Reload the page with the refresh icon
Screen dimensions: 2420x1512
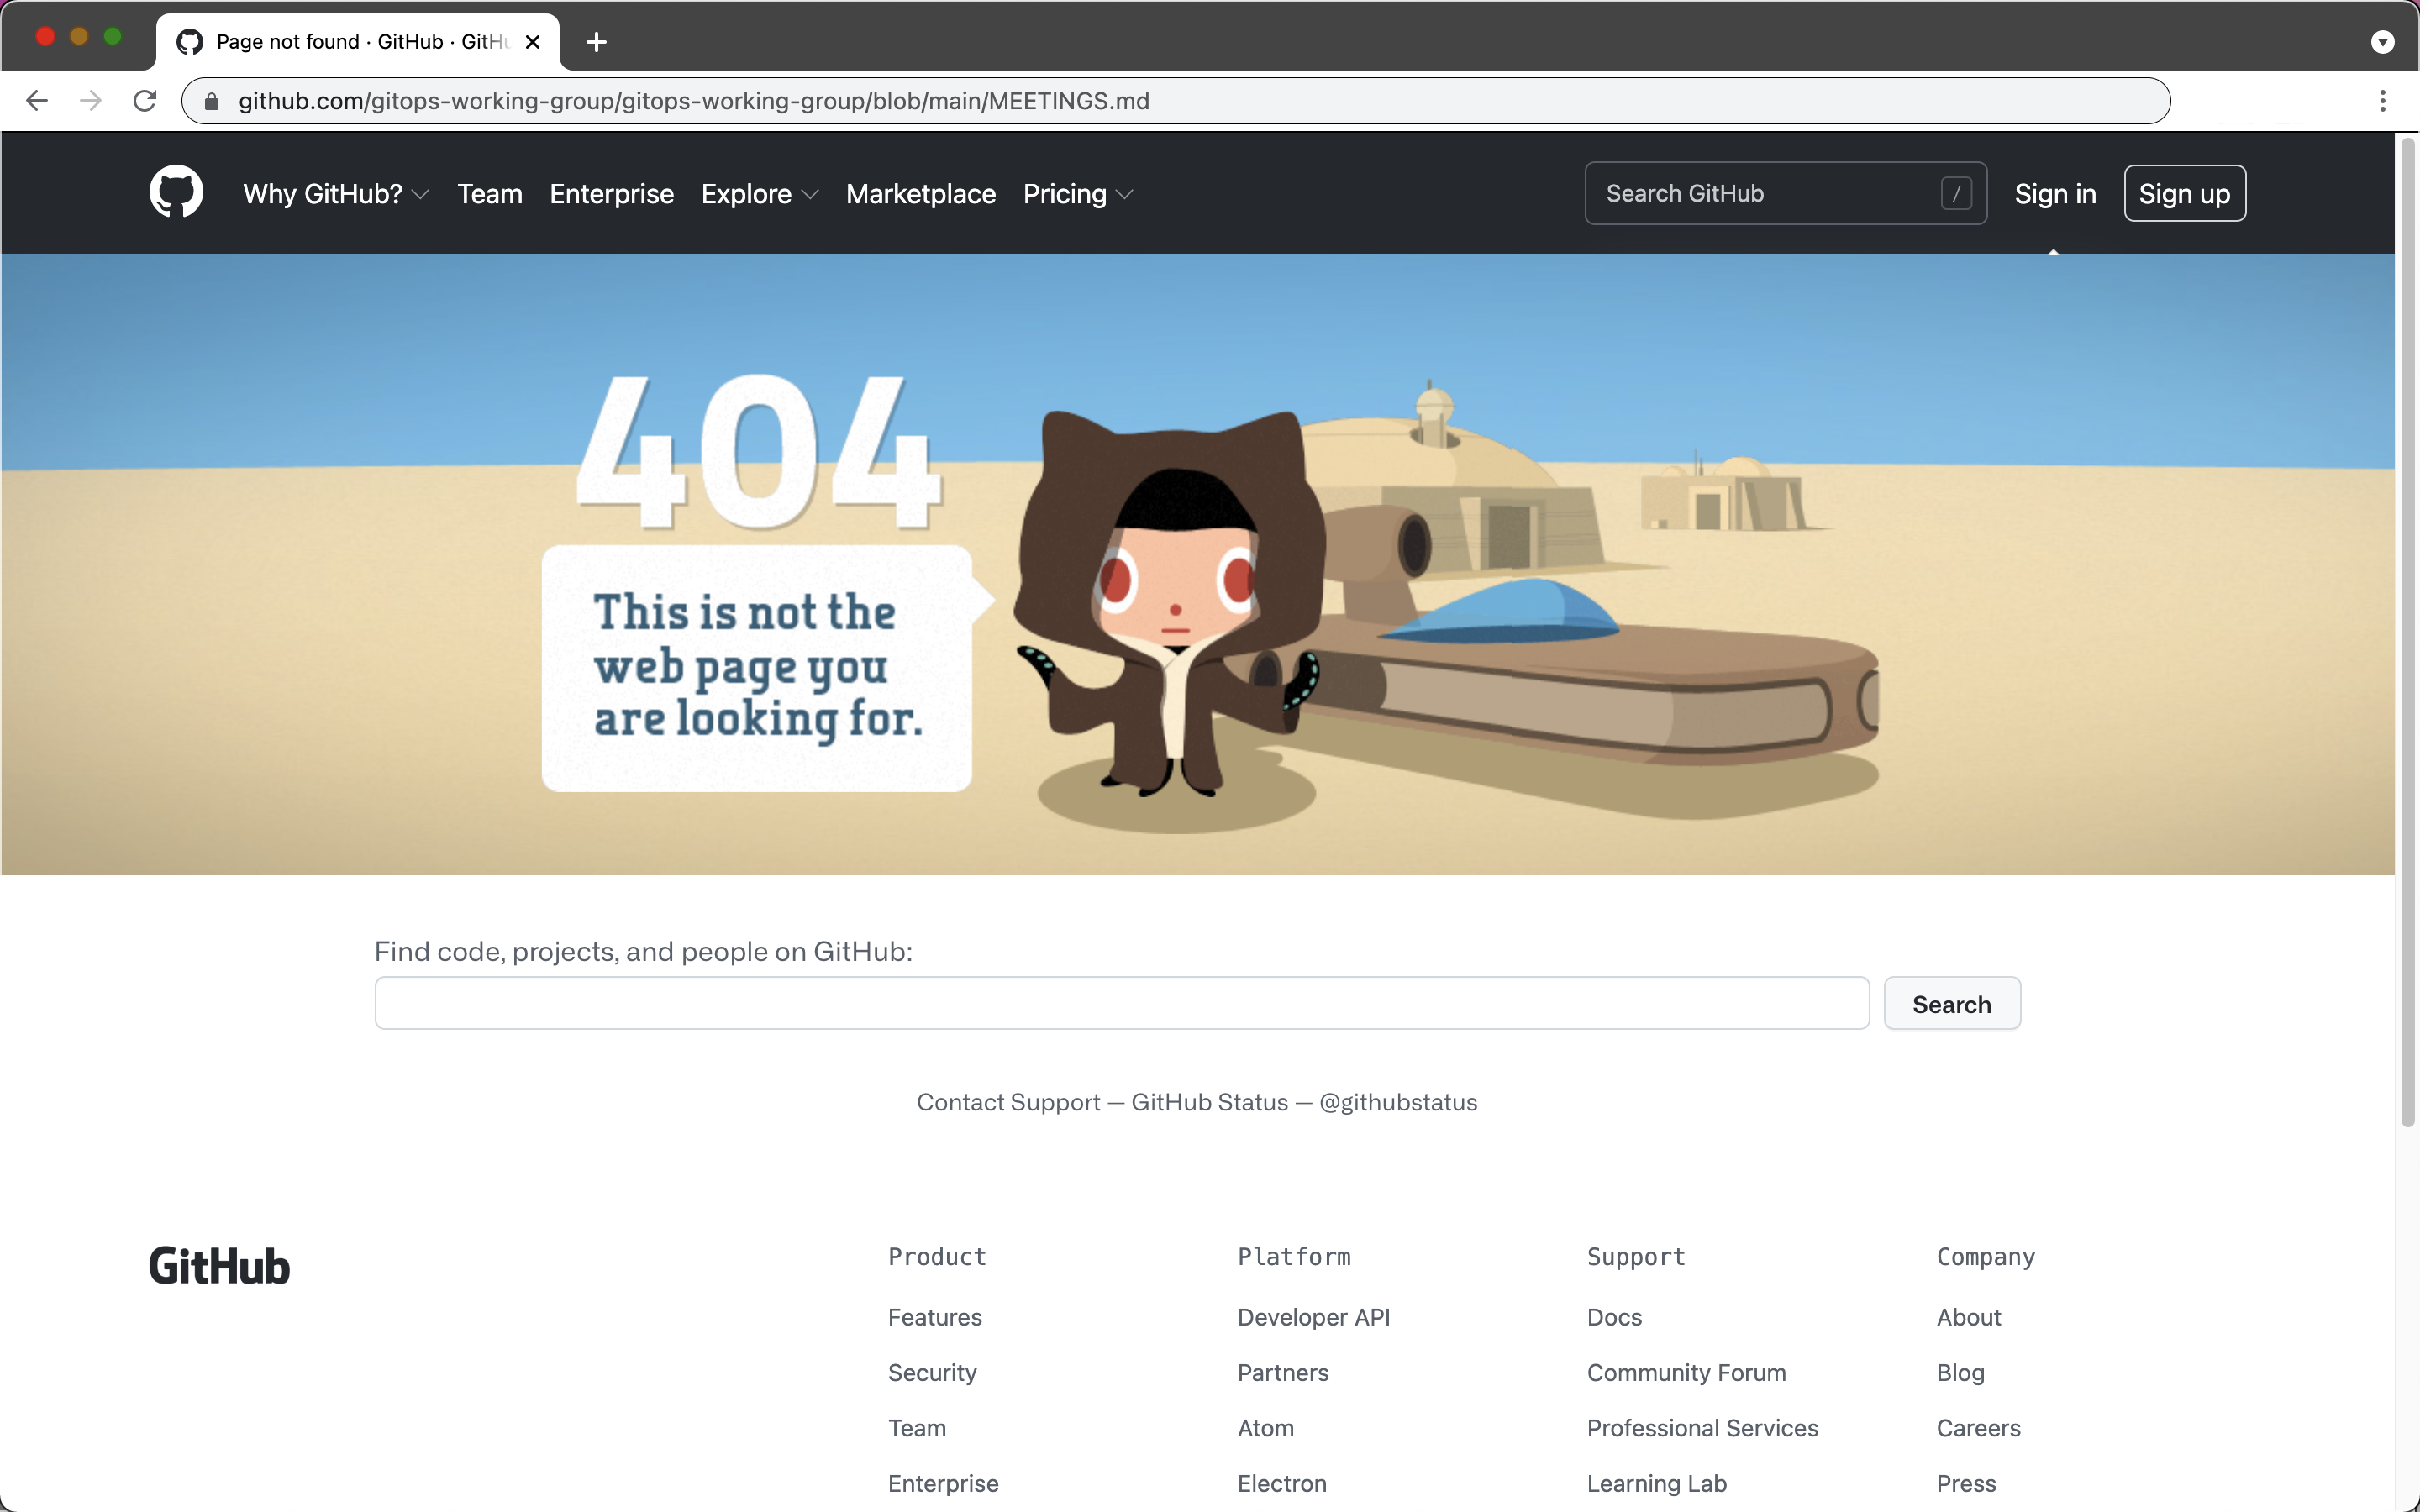click(145, 101)
